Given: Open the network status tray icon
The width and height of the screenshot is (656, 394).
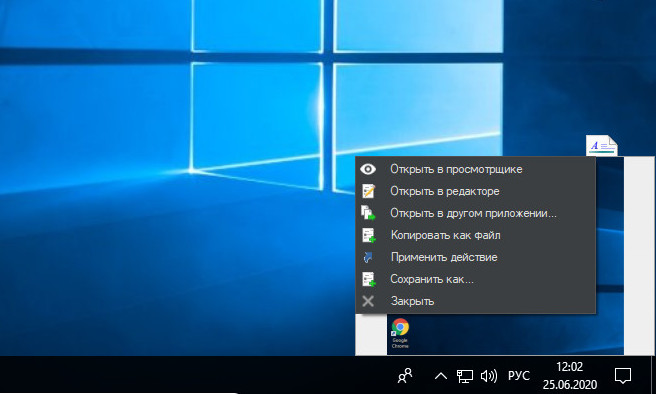Looking at the screenshot, I should 464,376.
